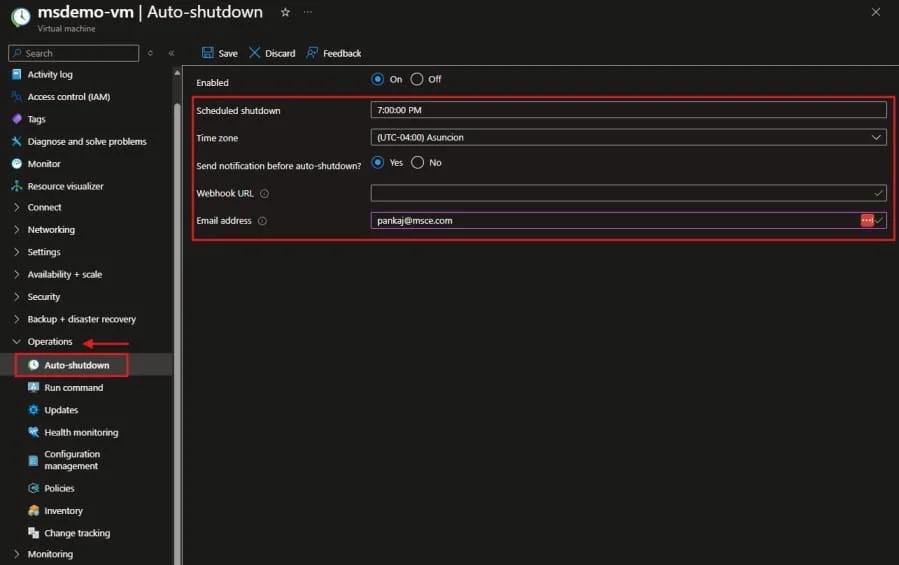
Task: Open Resource visualizer page
Action: pyautogui.click(x=65, y=186)
